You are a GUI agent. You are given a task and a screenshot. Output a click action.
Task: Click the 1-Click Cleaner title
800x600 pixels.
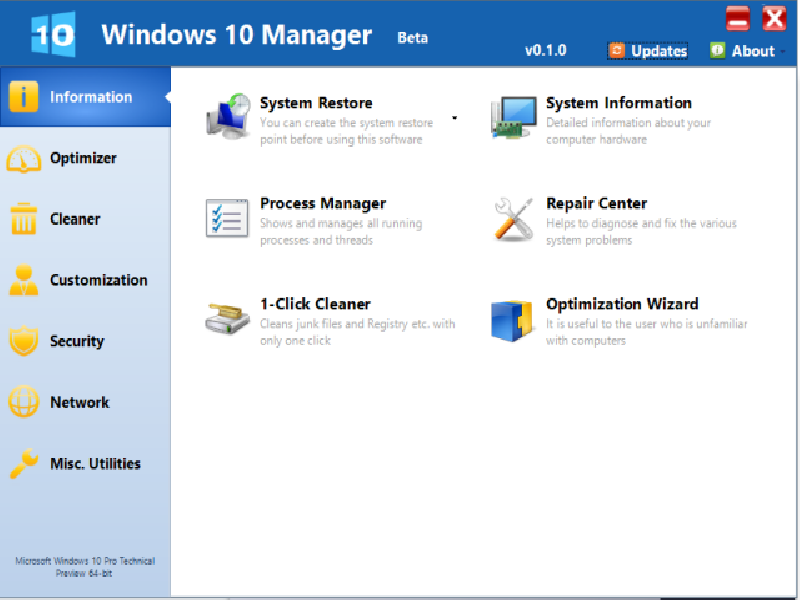pyautogui.click(x=315, y=304)
